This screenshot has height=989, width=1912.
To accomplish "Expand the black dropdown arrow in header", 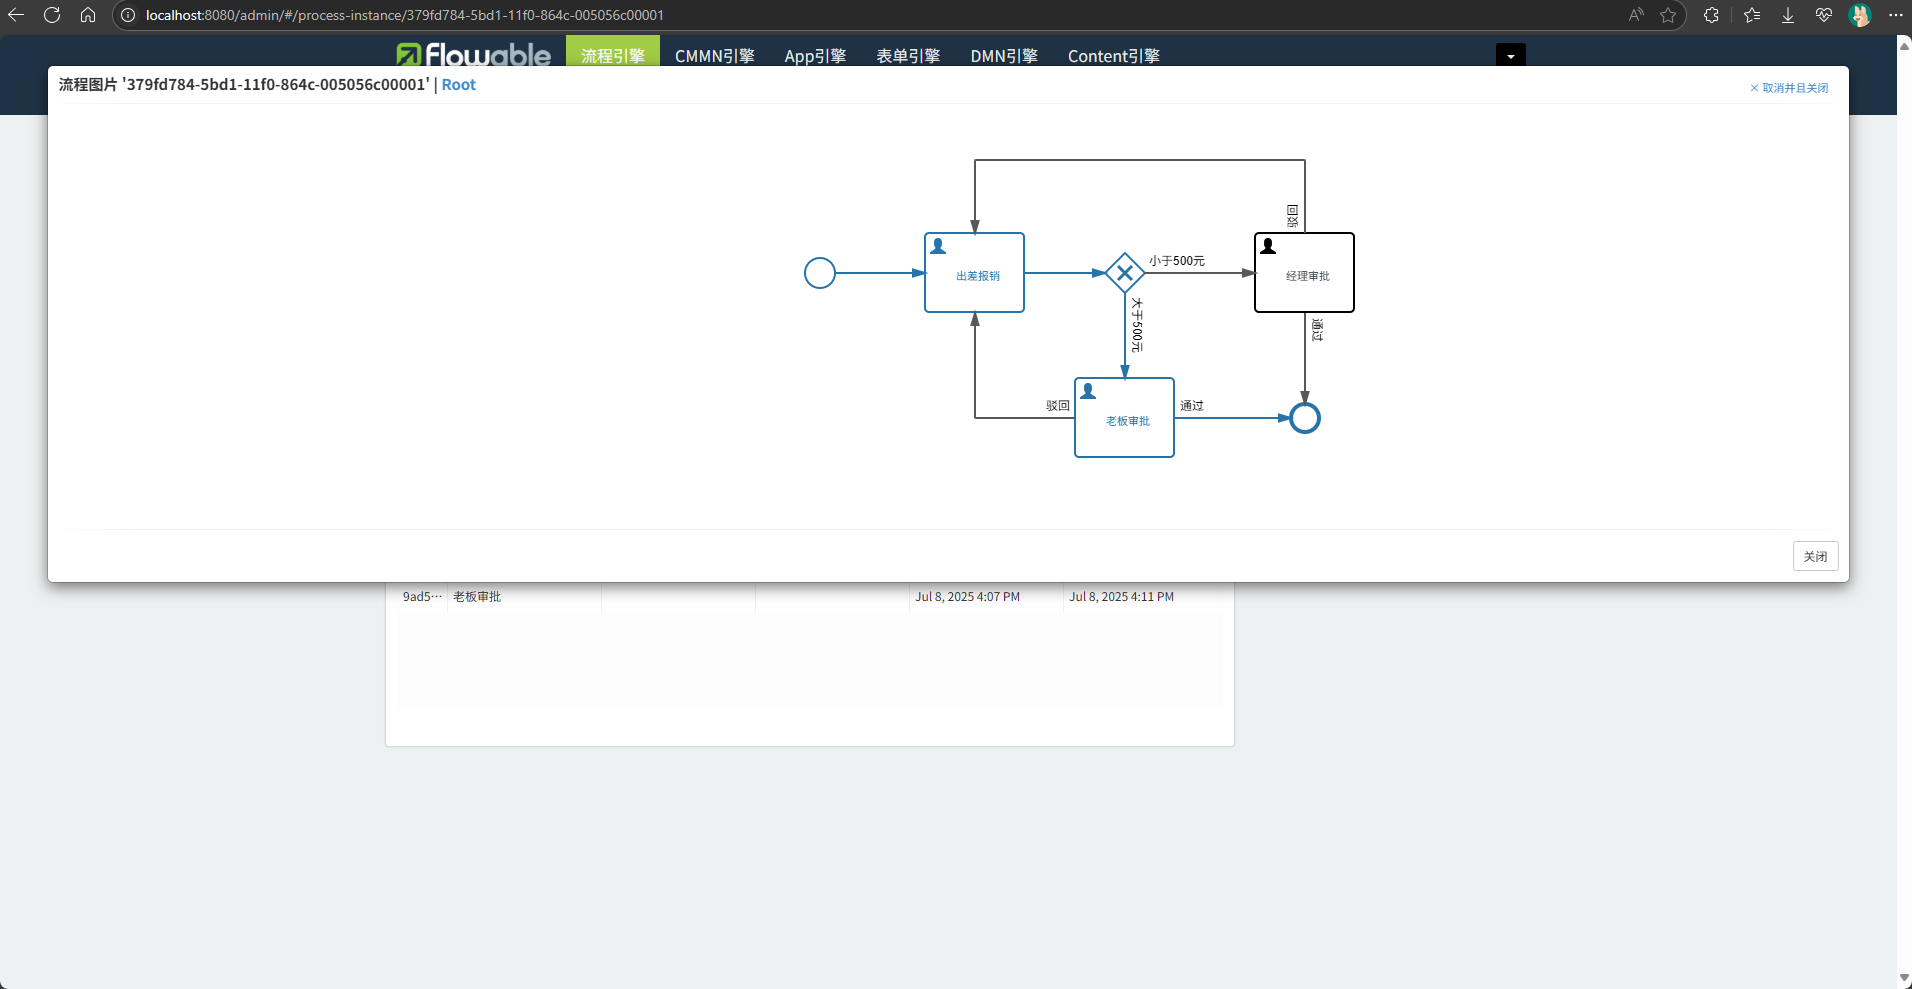I will tap(1510, 56).
